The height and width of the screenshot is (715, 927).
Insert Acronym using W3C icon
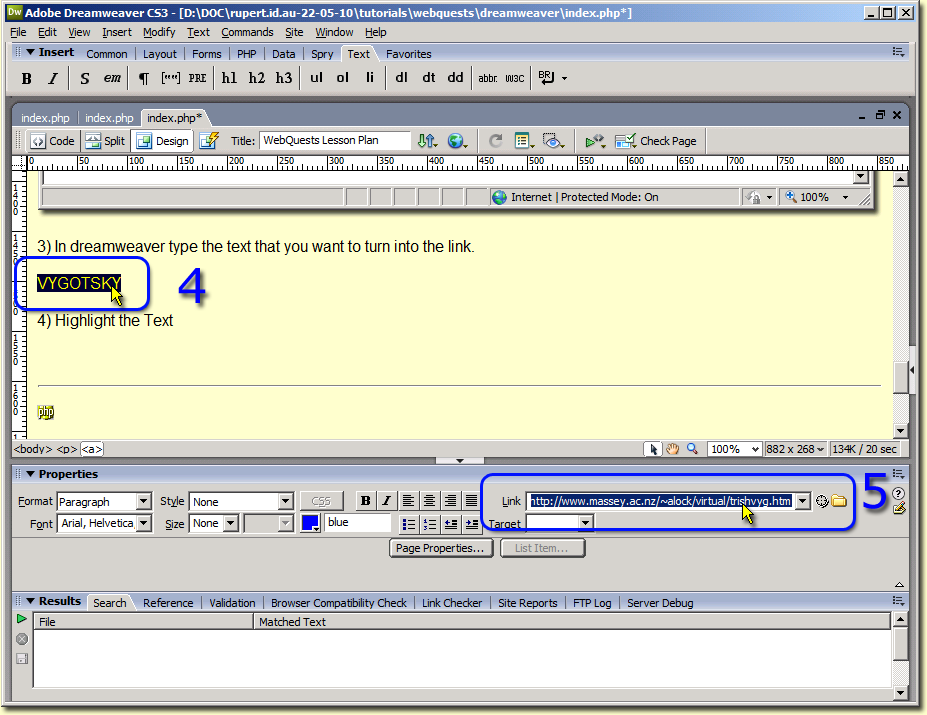click(514, 78)
